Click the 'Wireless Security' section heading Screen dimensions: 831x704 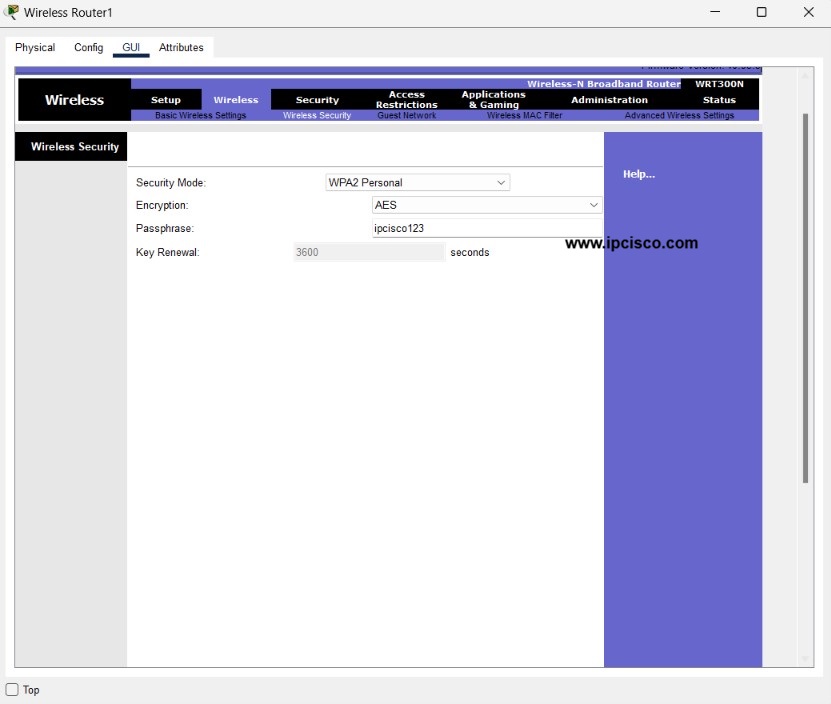[75, 146]
